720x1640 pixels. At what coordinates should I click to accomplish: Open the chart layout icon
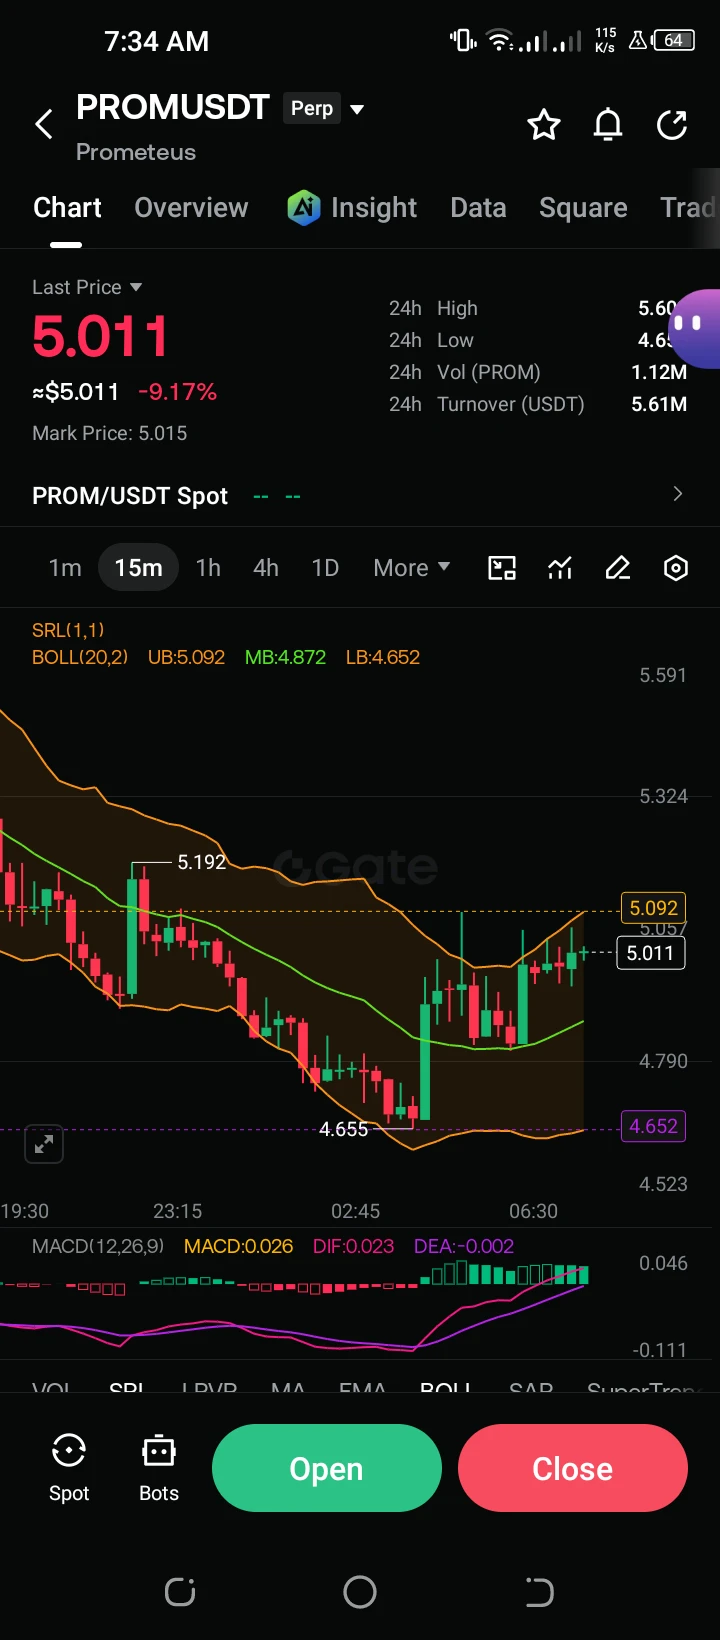[502, 568]
